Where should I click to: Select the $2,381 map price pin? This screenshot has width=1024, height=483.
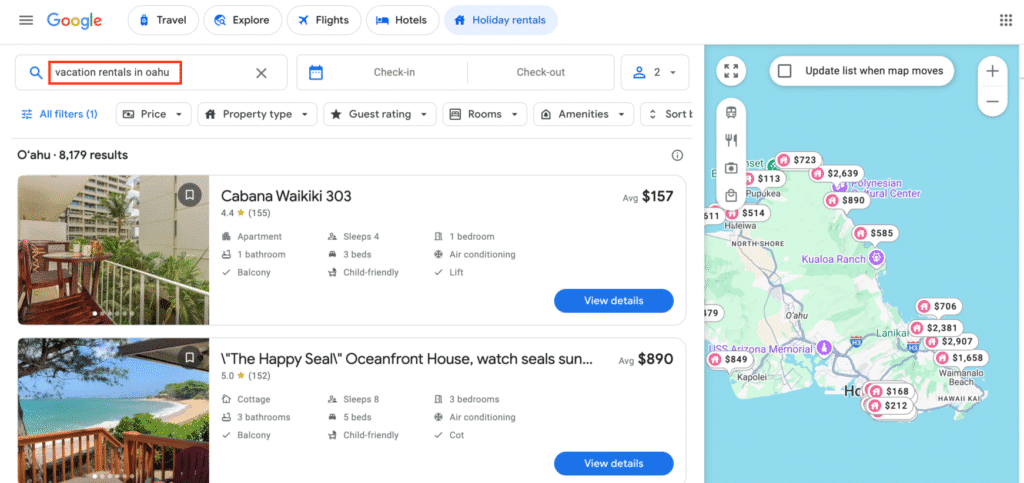click(935, 328)
